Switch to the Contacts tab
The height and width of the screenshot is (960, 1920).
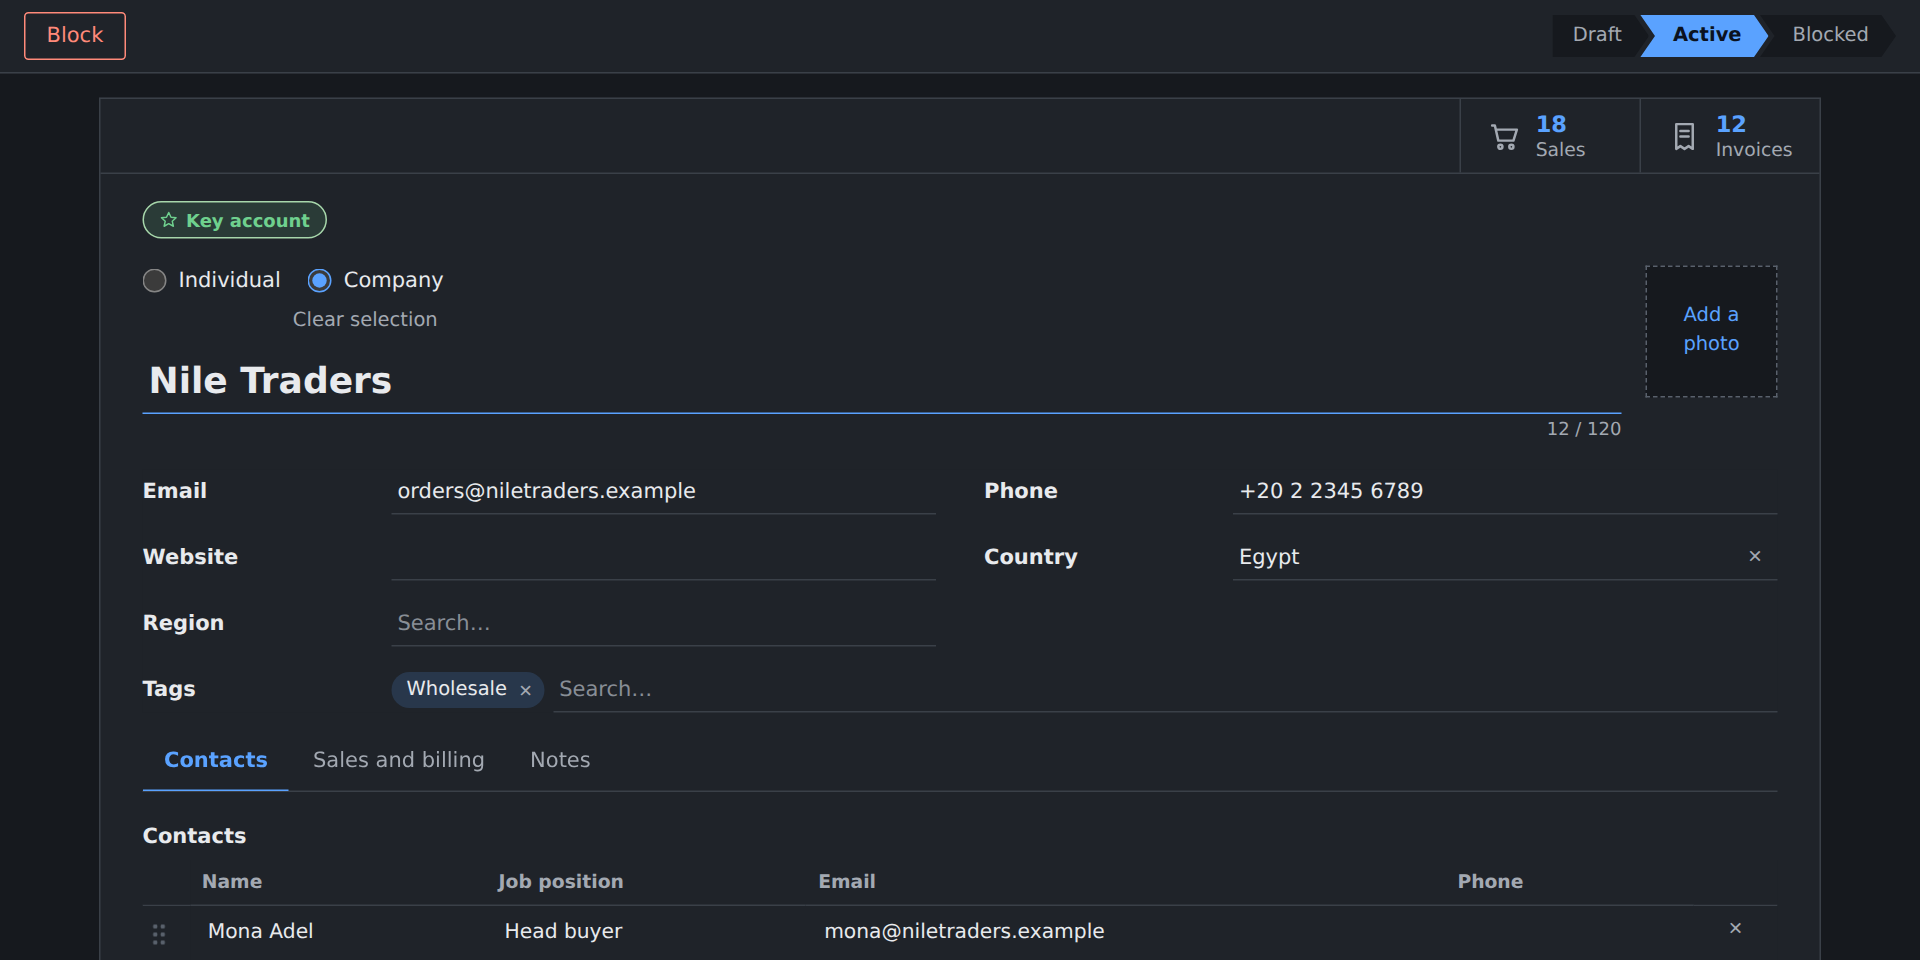point(216,760)
